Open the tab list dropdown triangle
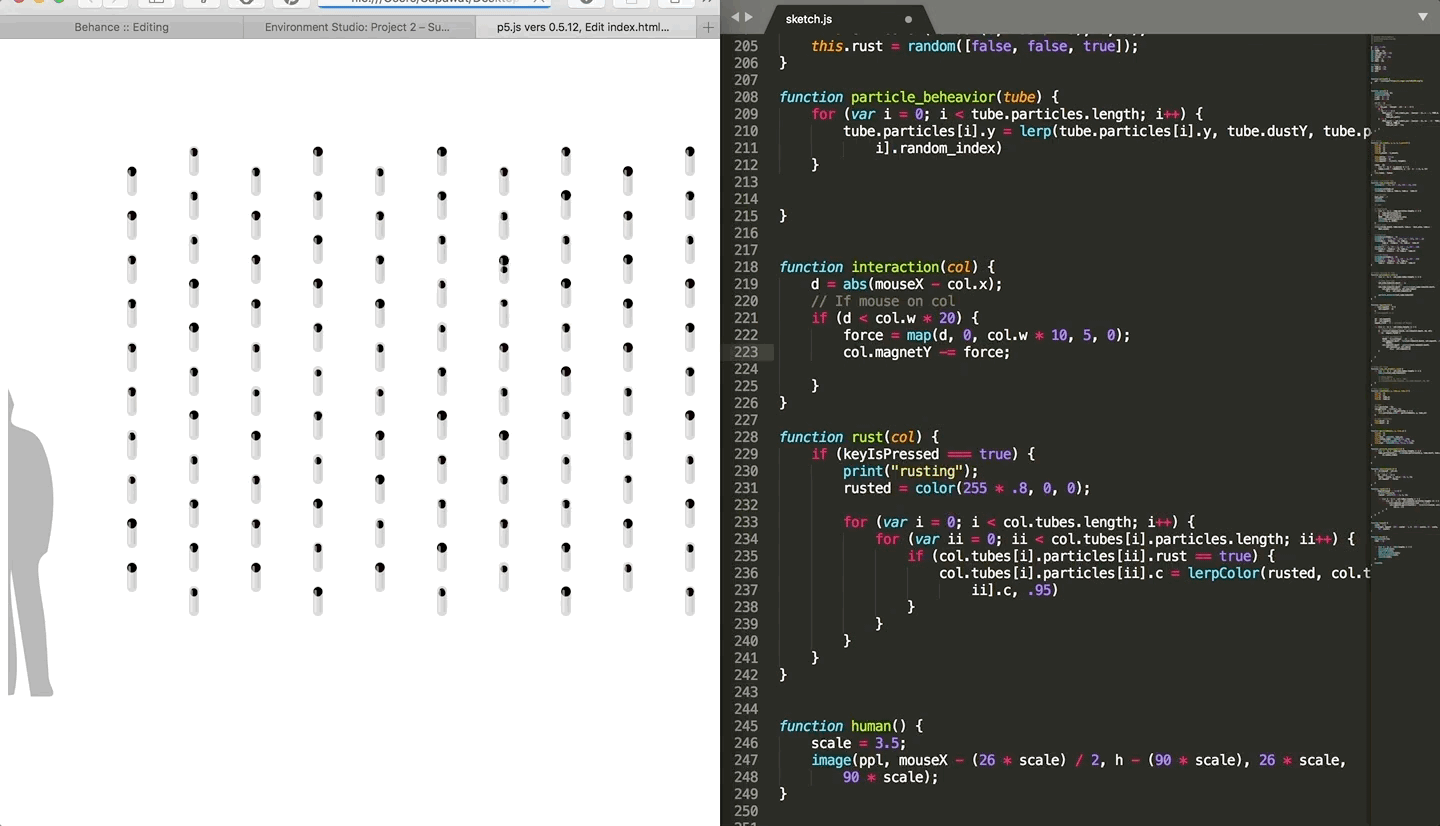 1423,18
